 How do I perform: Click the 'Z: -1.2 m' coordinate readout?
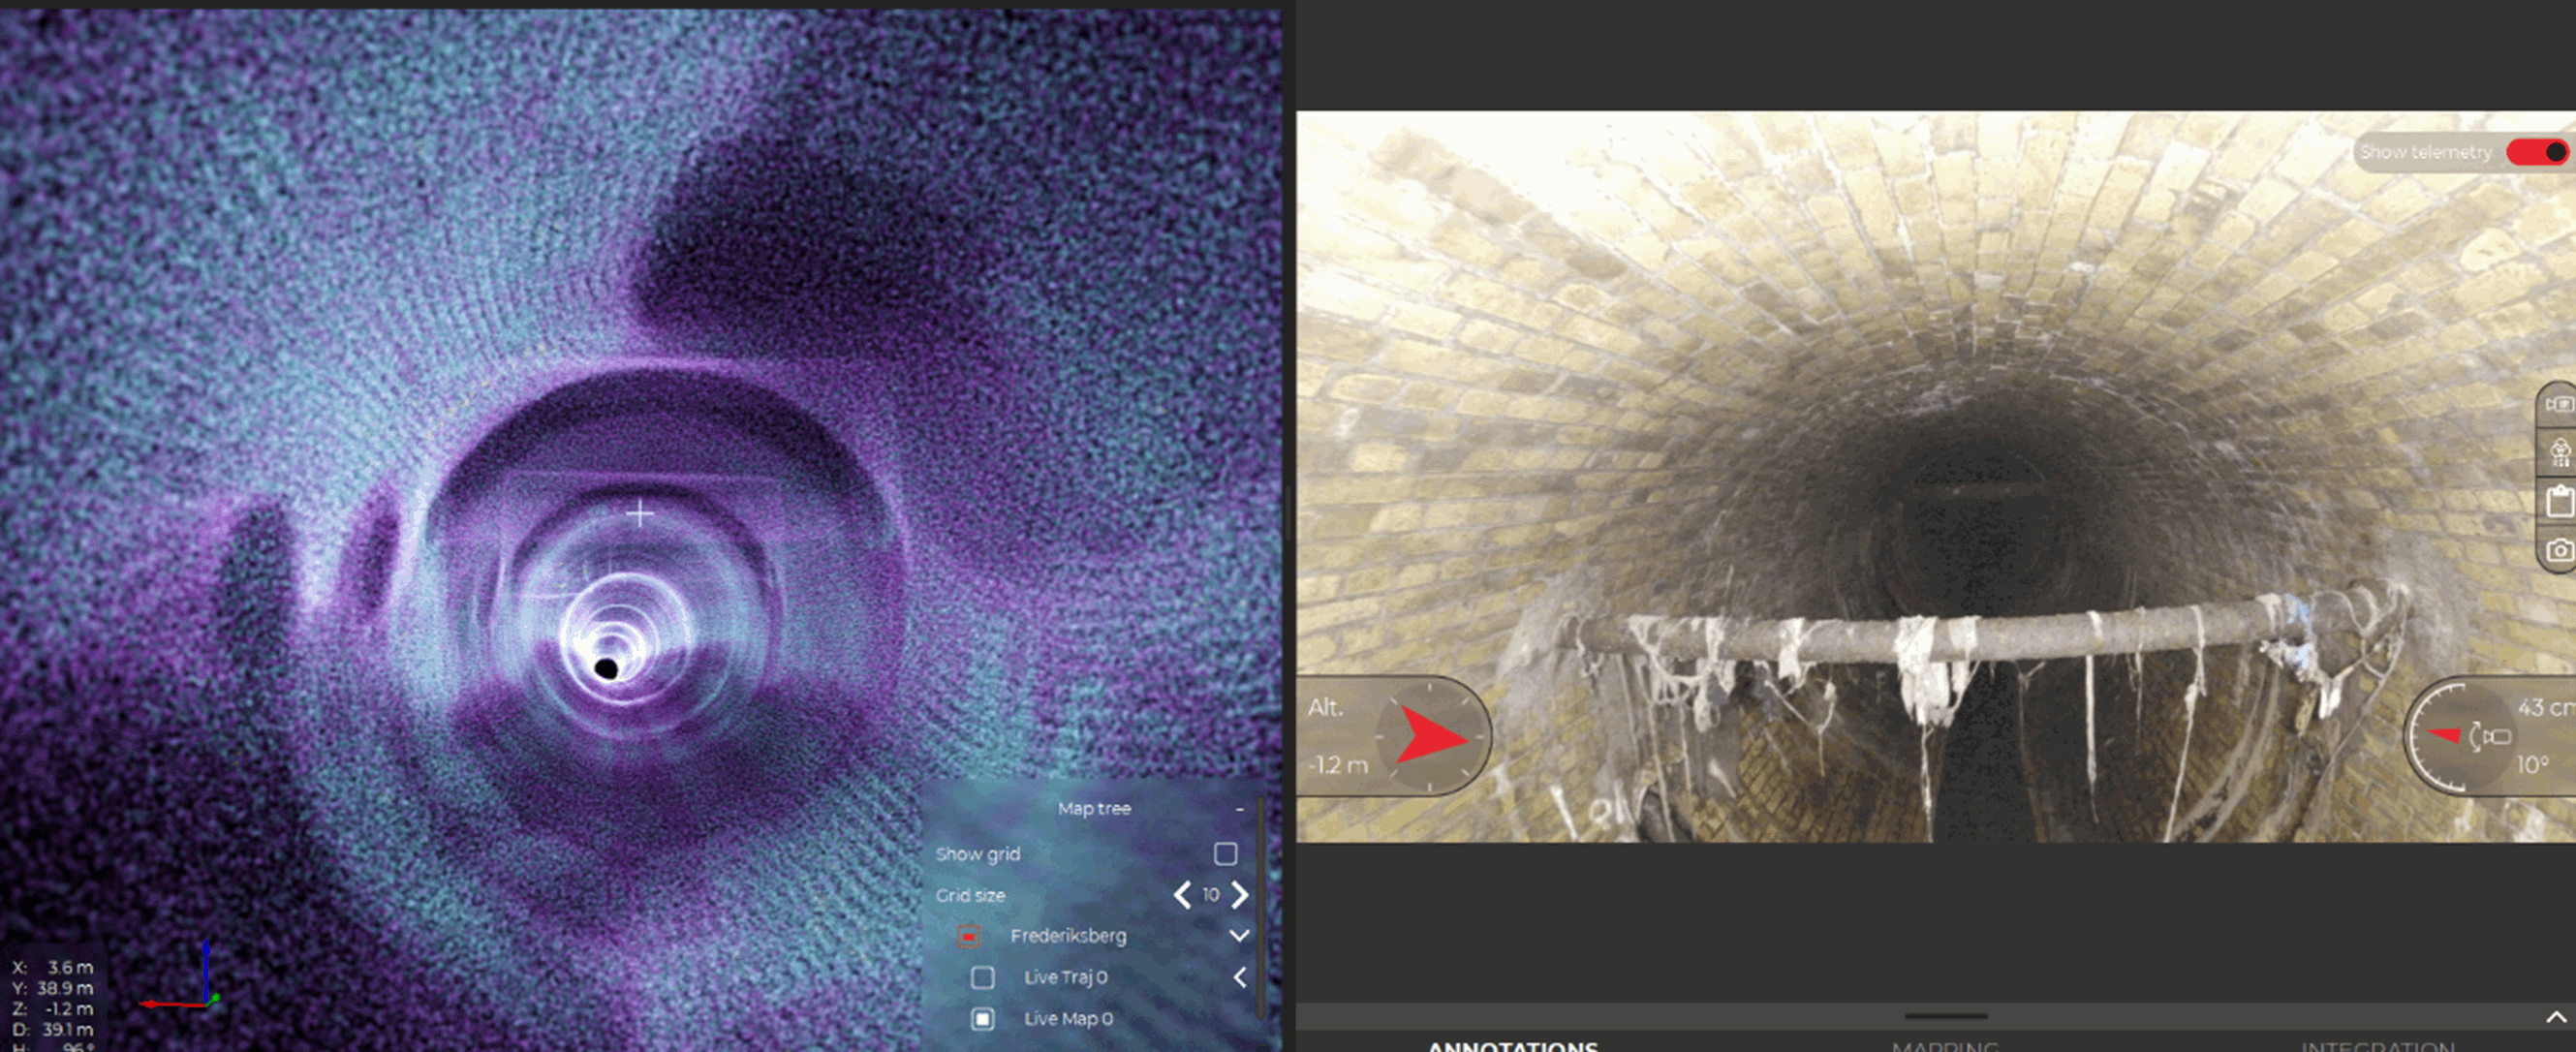point(53,1008)
